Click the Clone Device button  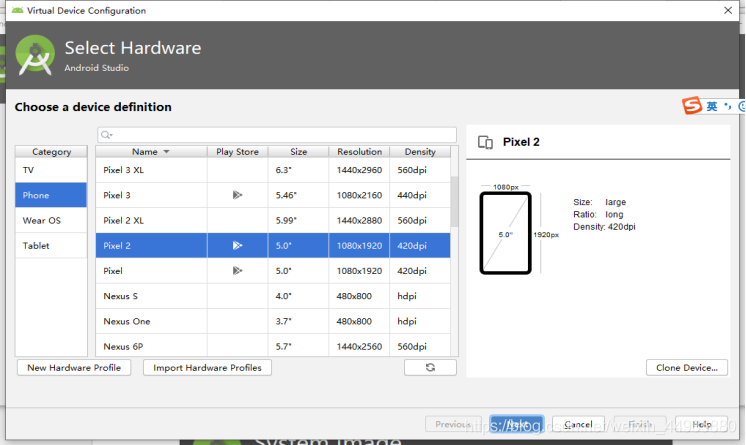click(x=687, y=367)
